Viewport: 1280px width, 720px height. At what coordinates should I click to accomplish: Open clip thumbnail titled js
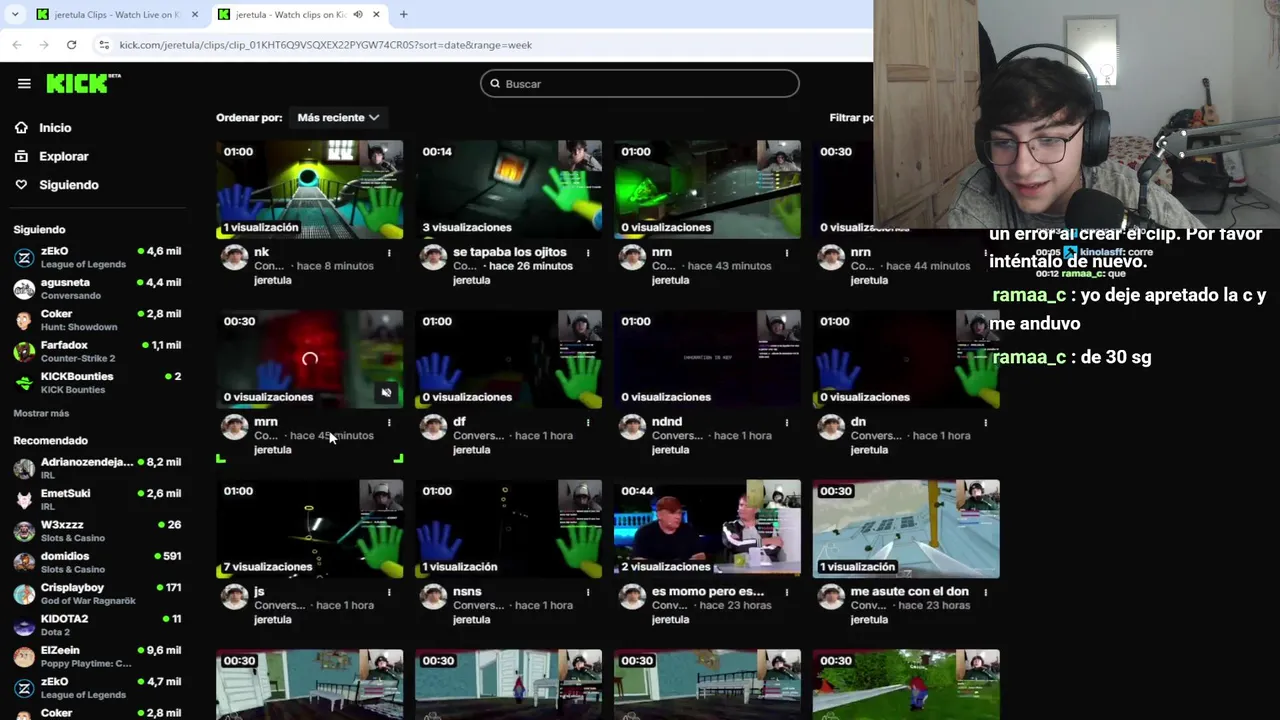point(310,529)
